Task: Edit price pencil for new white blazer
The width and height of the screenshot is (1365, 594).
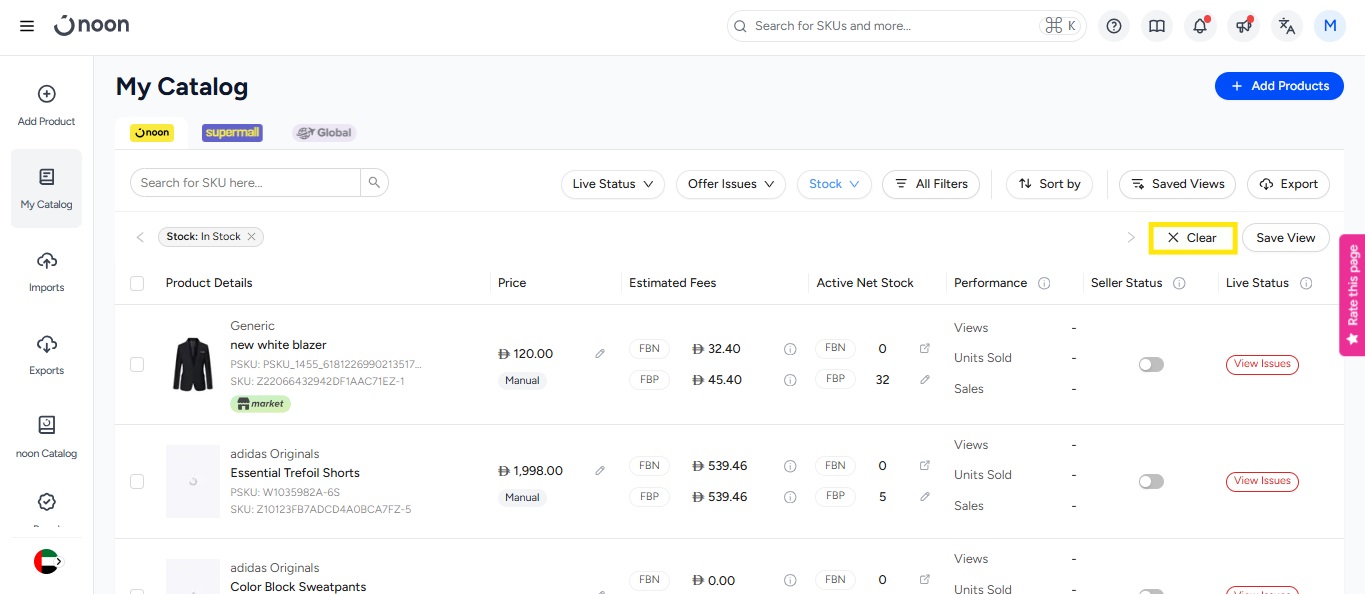Action: 600,354
